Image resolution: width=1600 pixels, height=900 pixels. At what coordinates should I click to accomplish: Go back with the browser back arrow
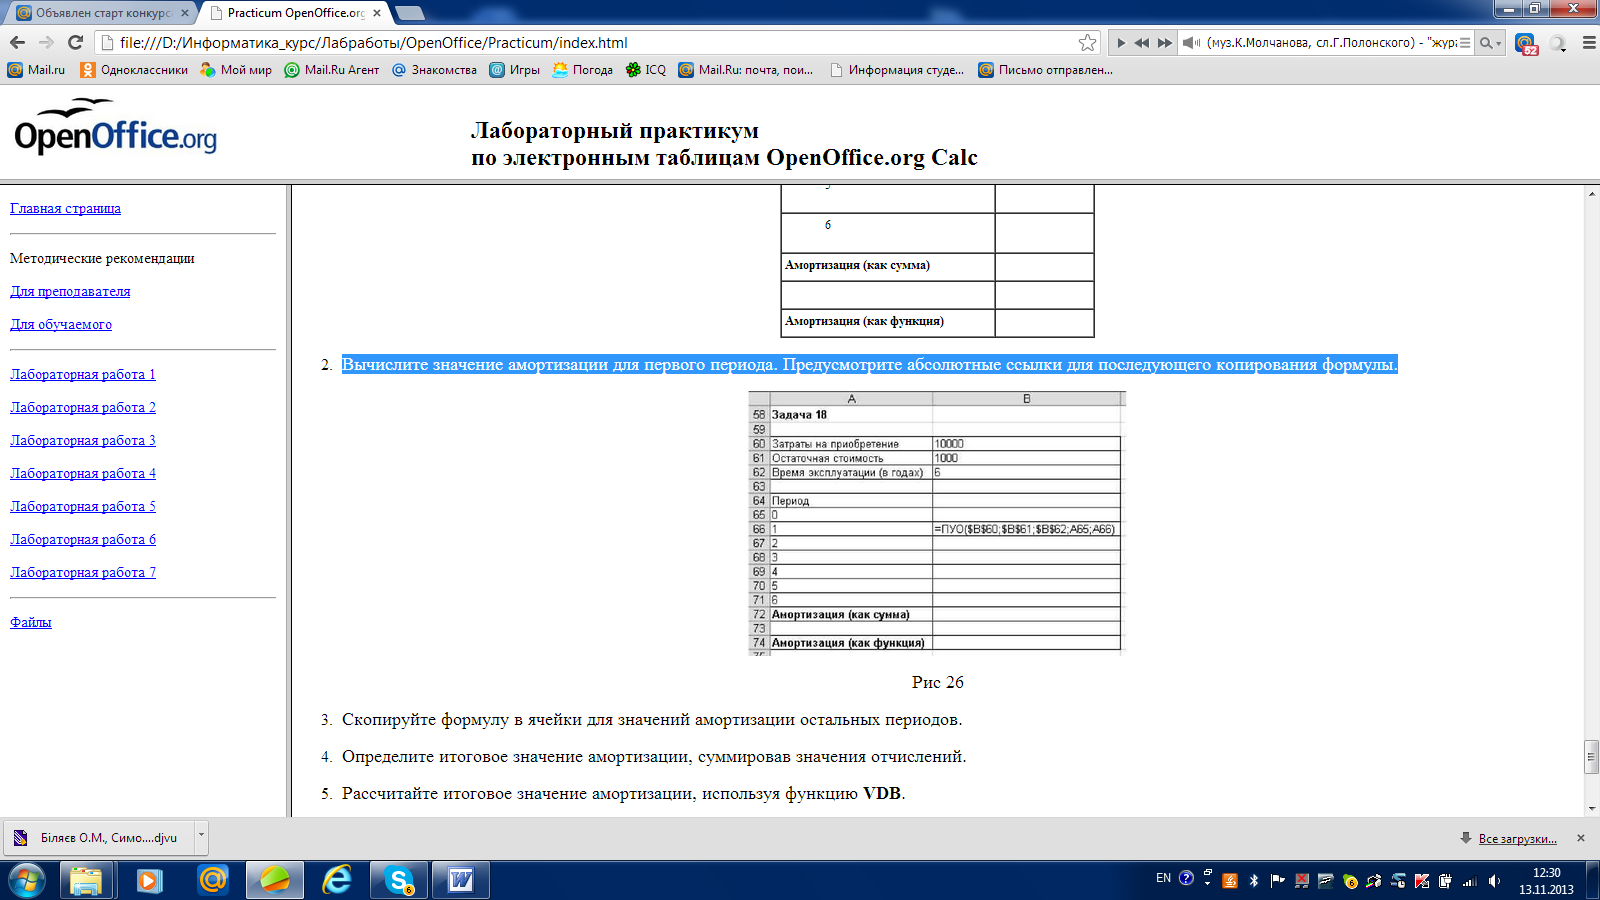pos(17,43)
